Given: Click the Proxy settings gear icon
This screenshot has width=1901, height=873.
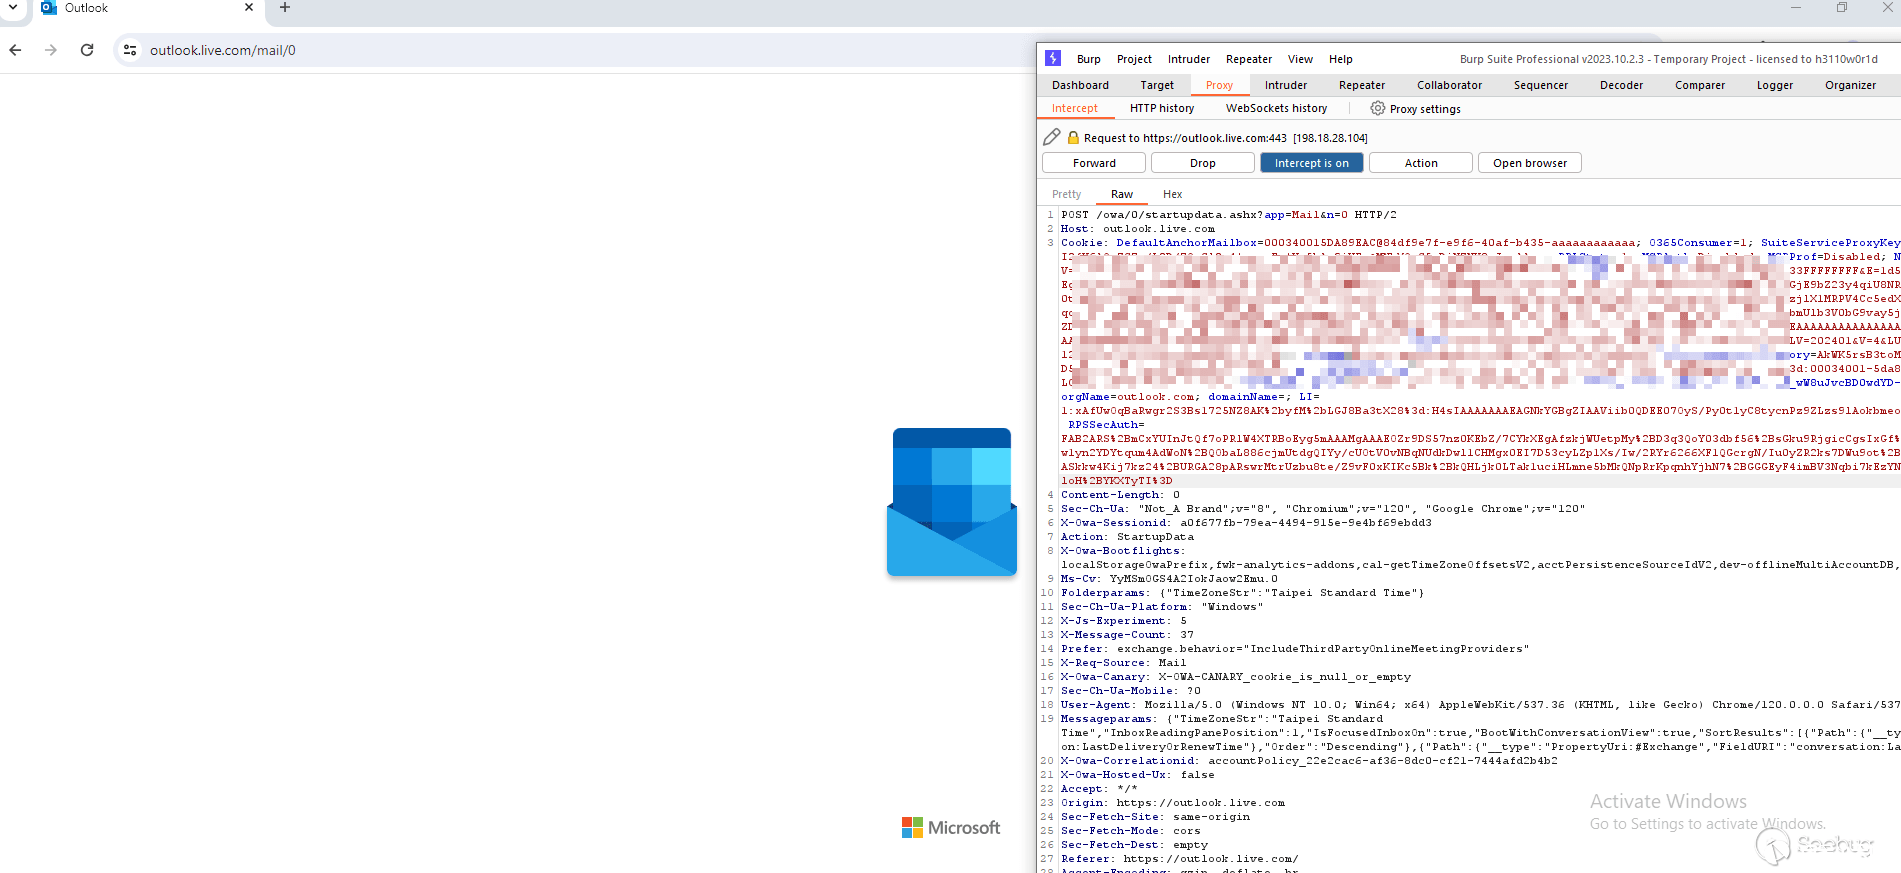Looking at the screenshot, I should tap(1378, 108).
